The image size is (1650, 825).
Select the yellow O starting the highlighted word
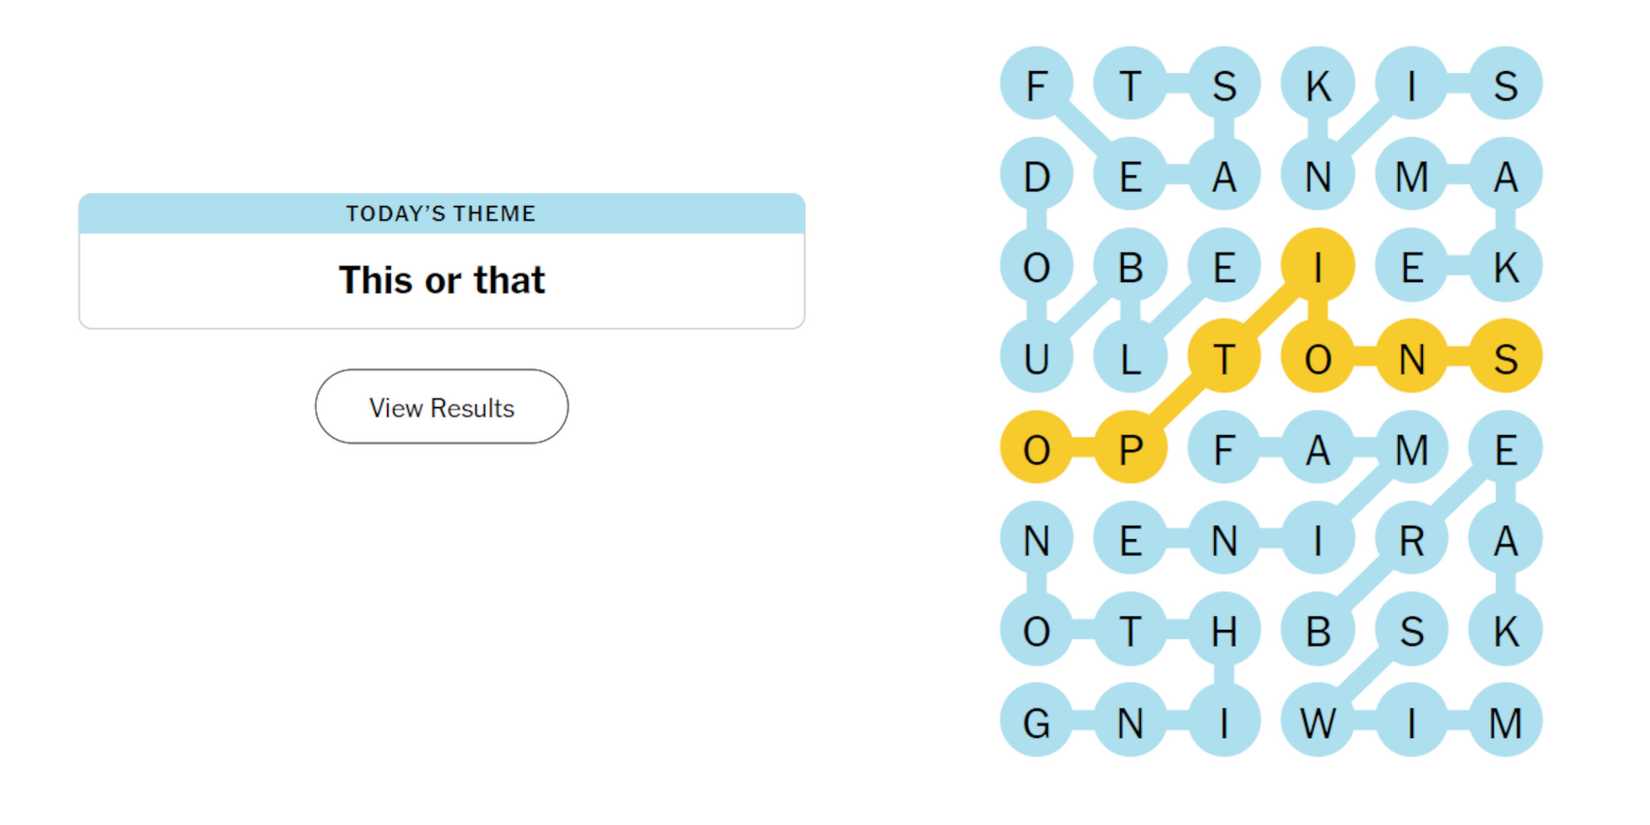pos(1034,450)
